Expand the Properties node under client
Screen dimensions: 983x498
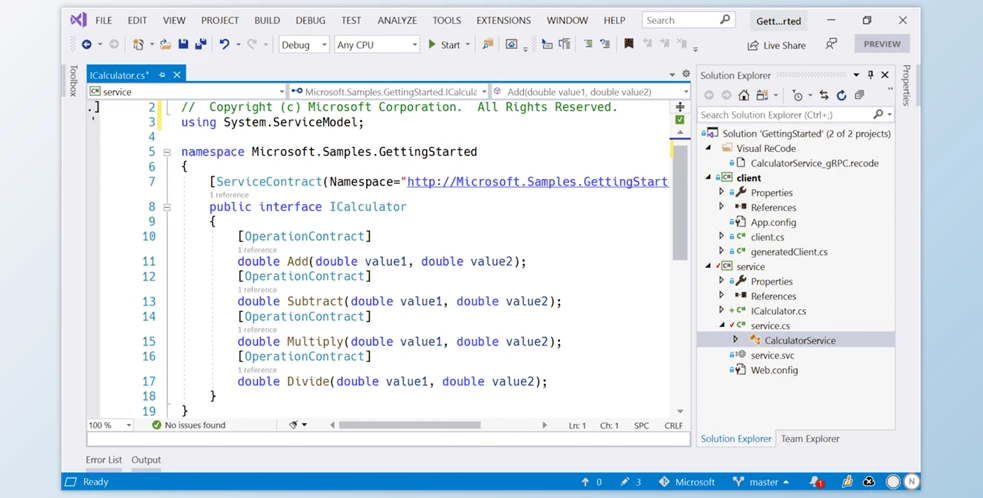(721, 192)
